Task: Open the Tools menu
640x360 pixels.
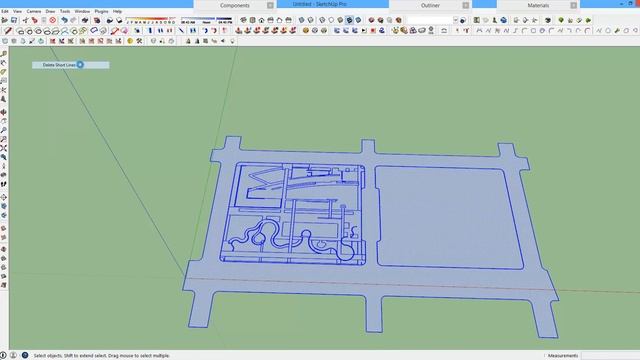Action: [65, 11]
